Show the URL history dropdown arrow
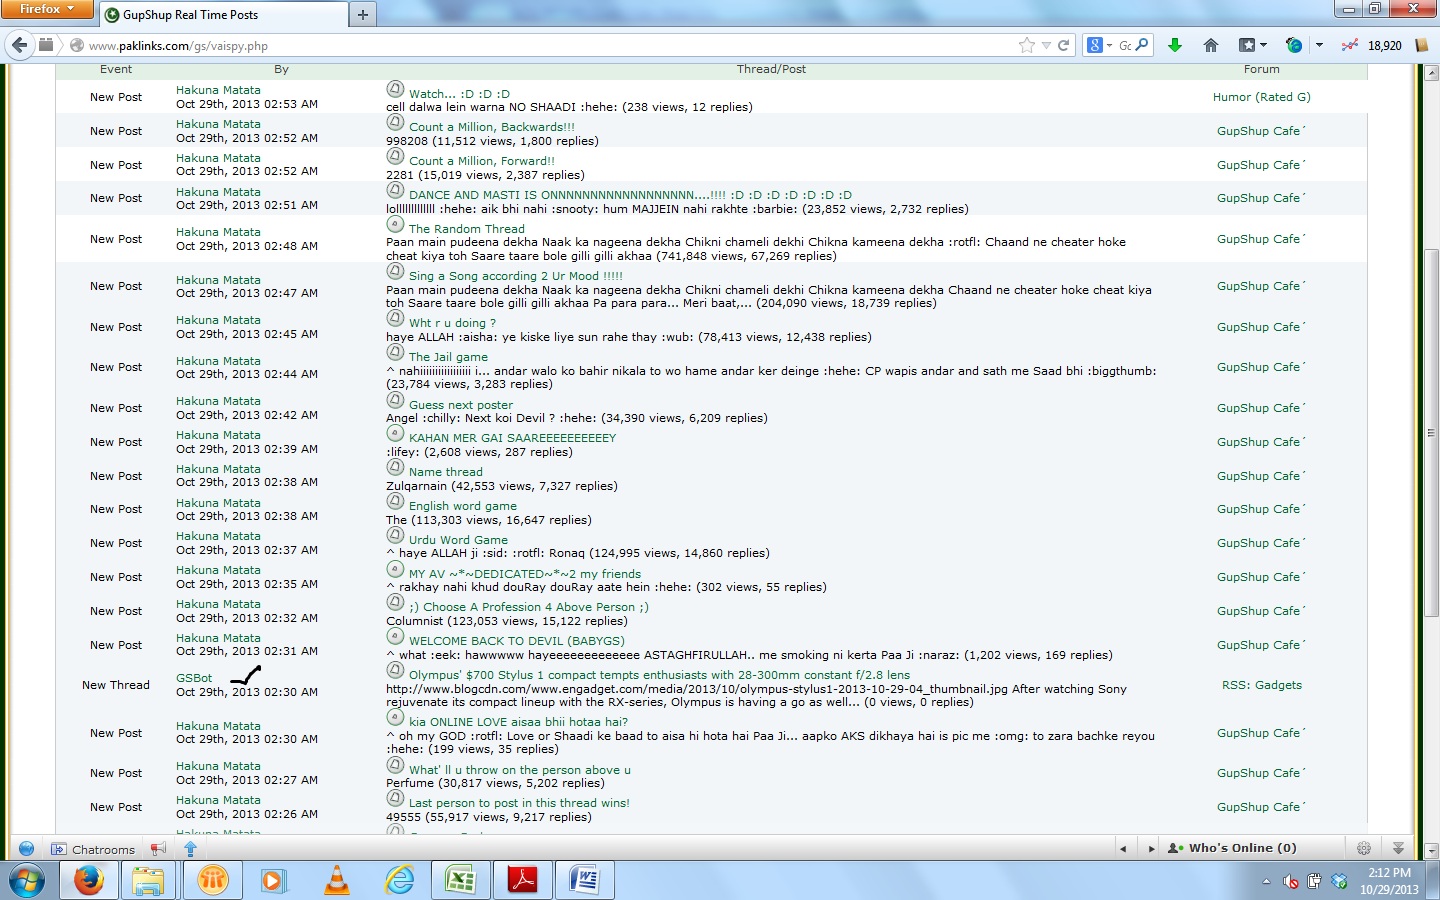 [1046, 45]
